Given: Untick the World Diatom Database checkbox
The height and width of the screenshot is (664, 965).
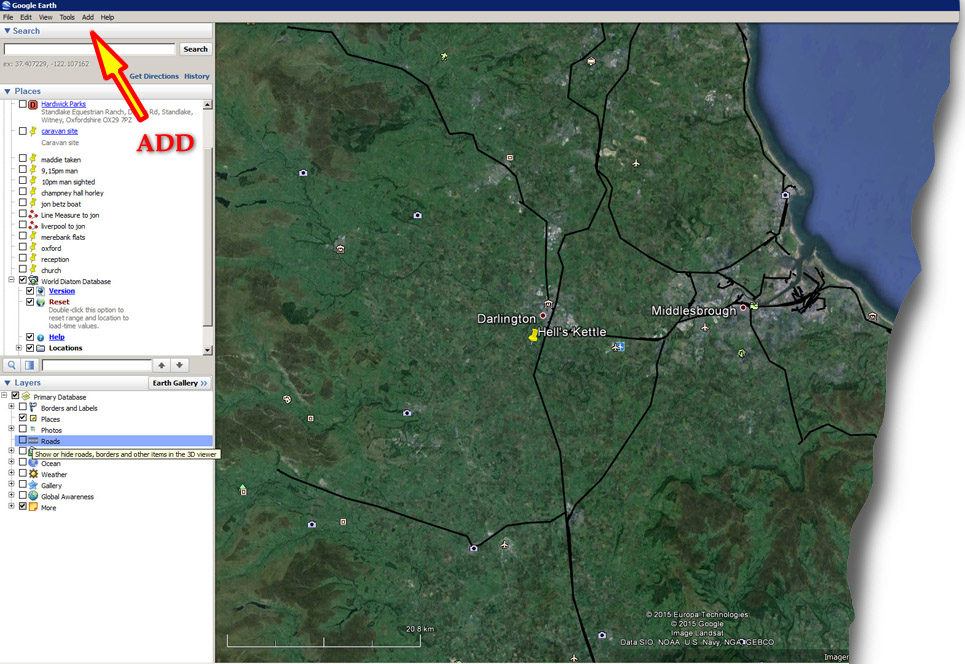Looking at the screenshot, I should click(23, 280).
